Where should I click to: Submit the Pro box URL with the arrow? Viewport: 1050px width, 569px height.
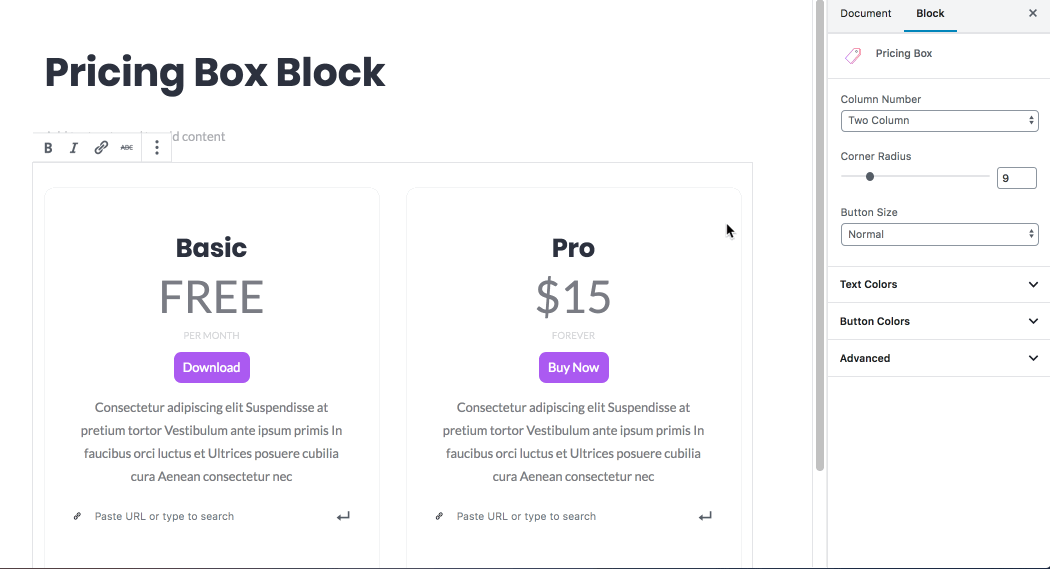coord(705,516)
